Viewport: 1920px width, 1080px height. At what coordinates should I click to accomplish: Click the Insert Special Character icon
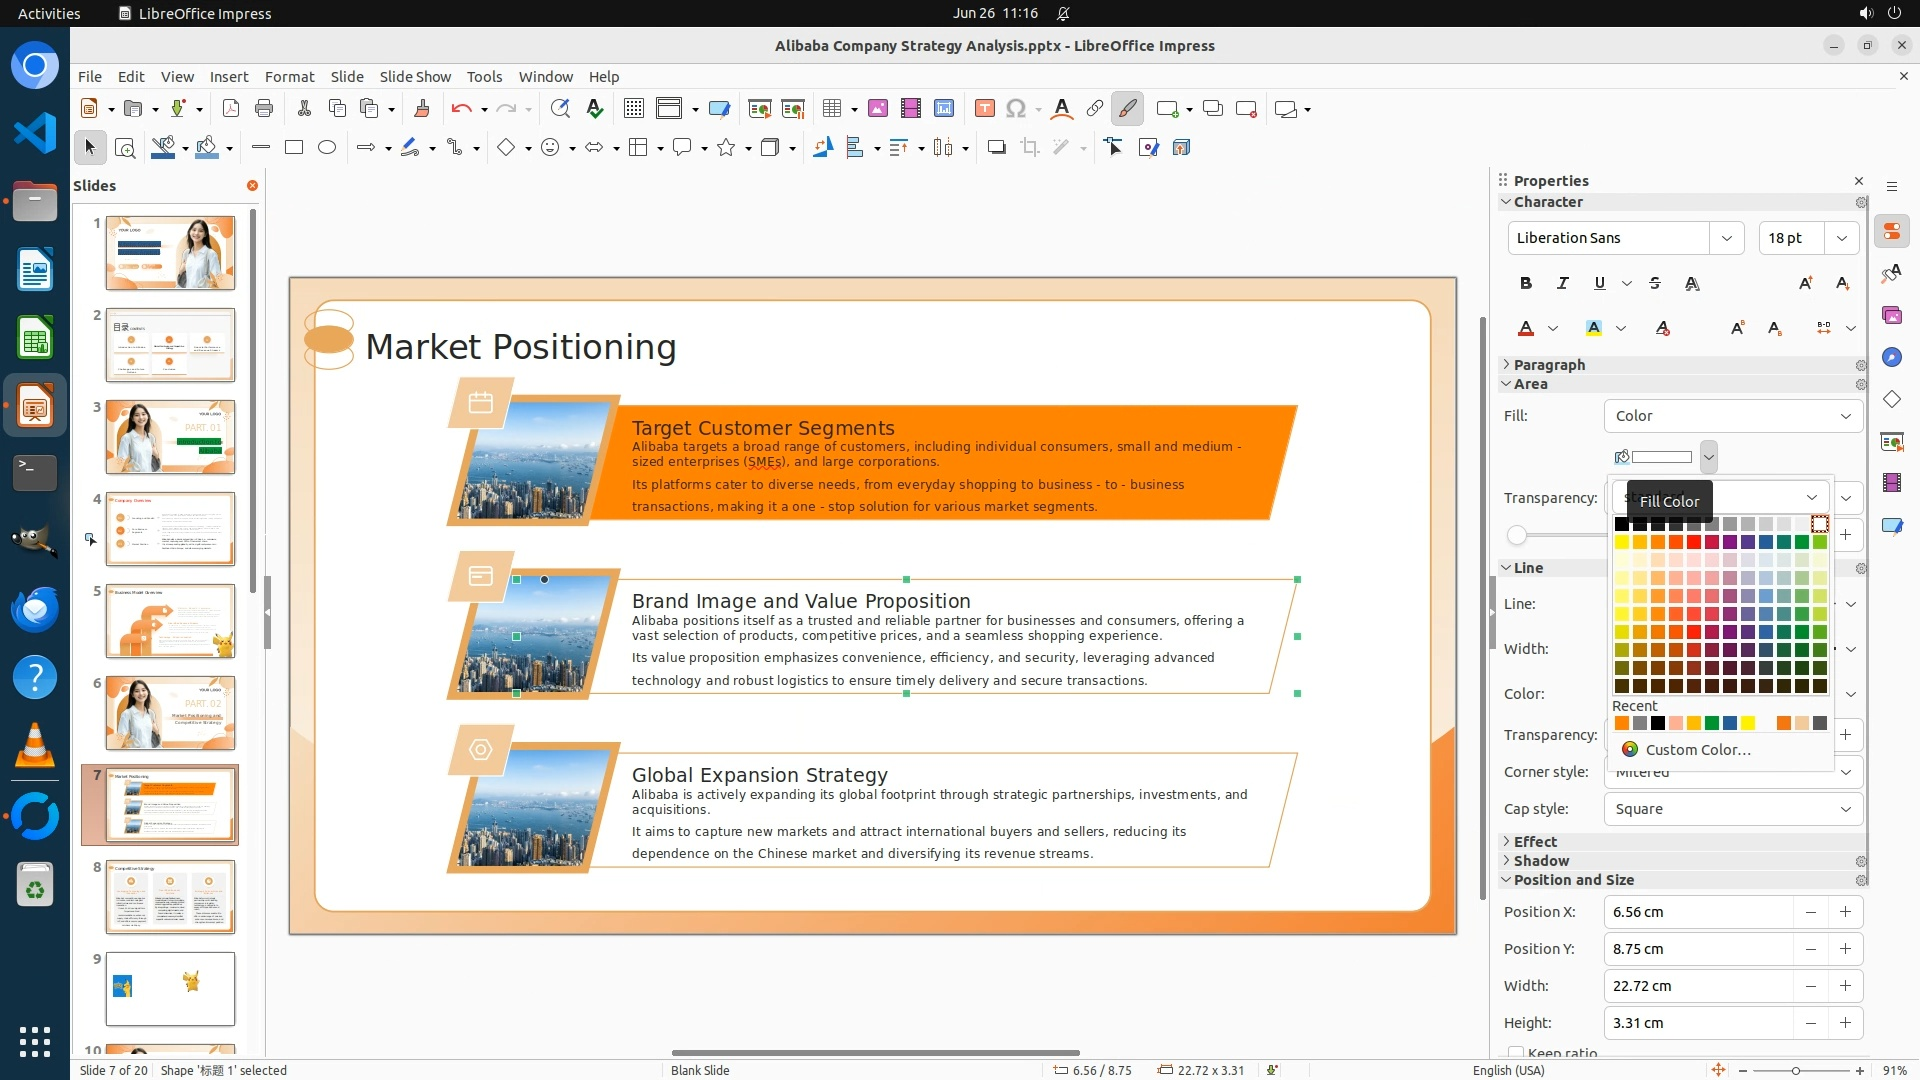1016,109
